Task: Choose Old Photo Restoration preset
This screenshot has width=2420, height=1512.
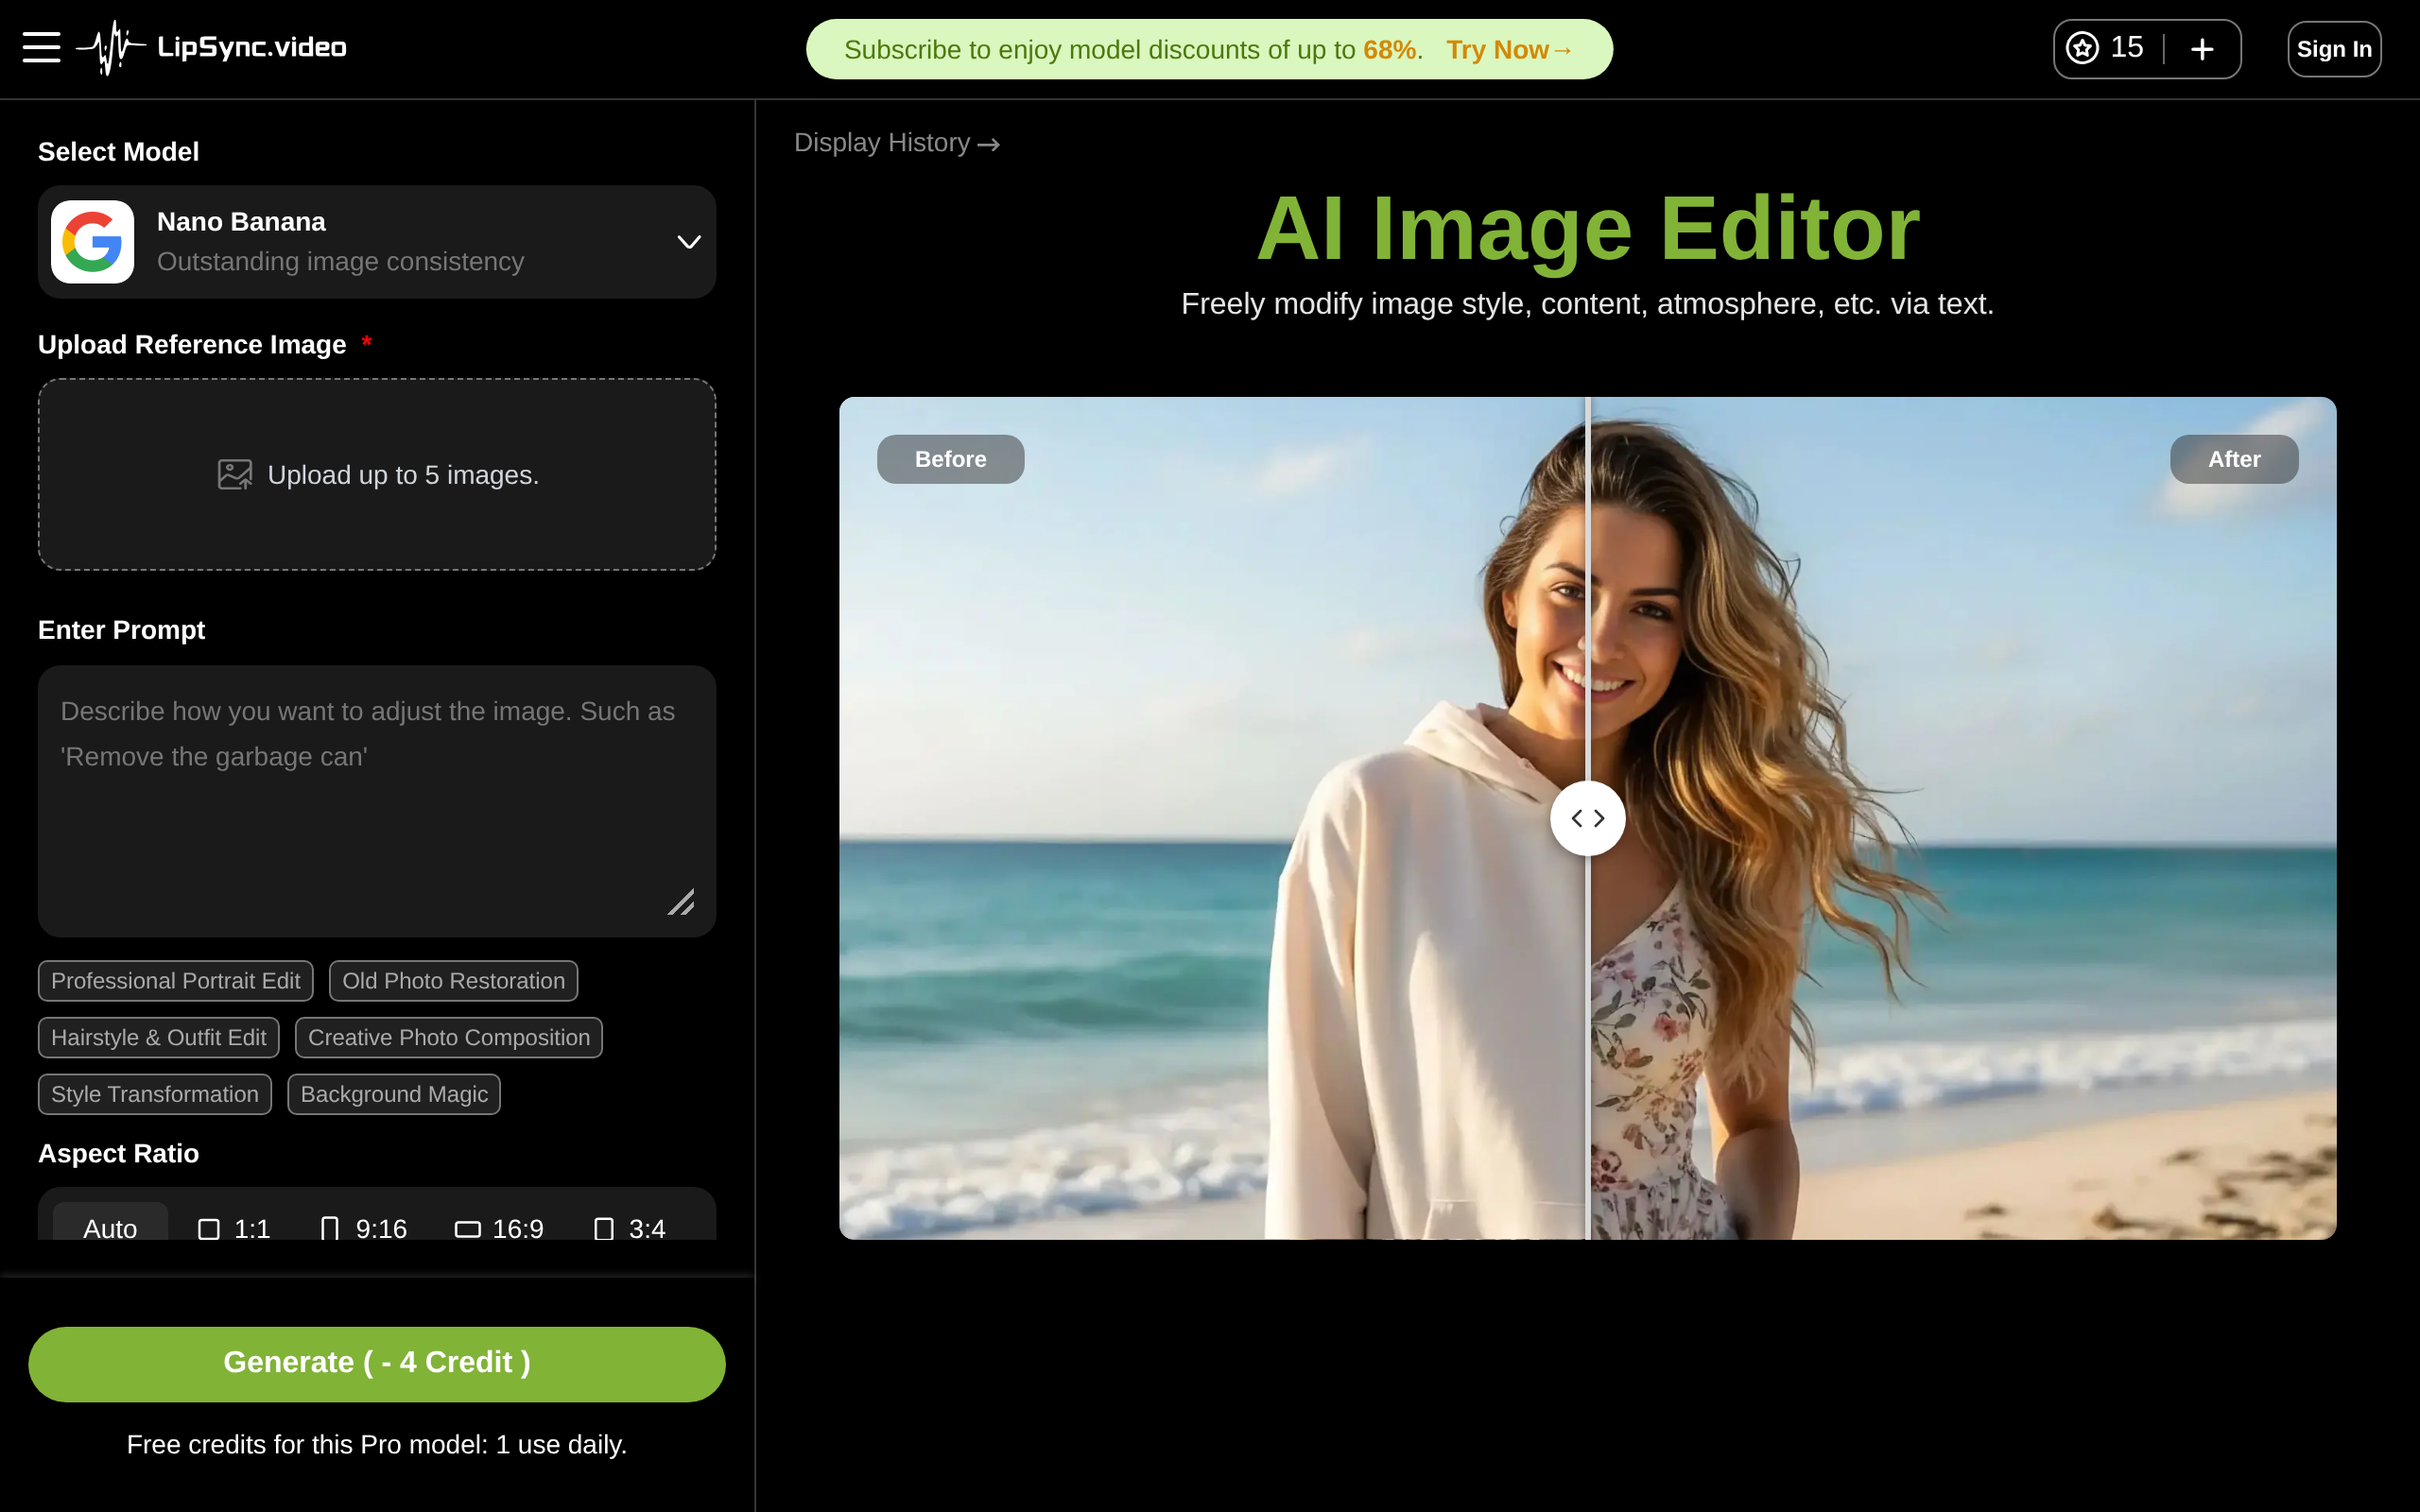Action: click(454, 981)
